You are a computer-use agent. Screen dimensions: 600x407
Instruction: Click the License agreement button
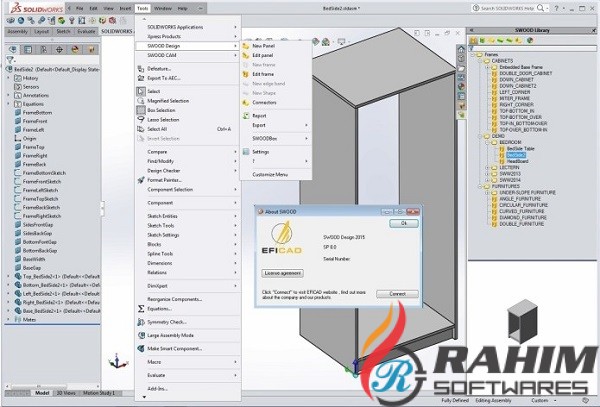tap(283, 273)
